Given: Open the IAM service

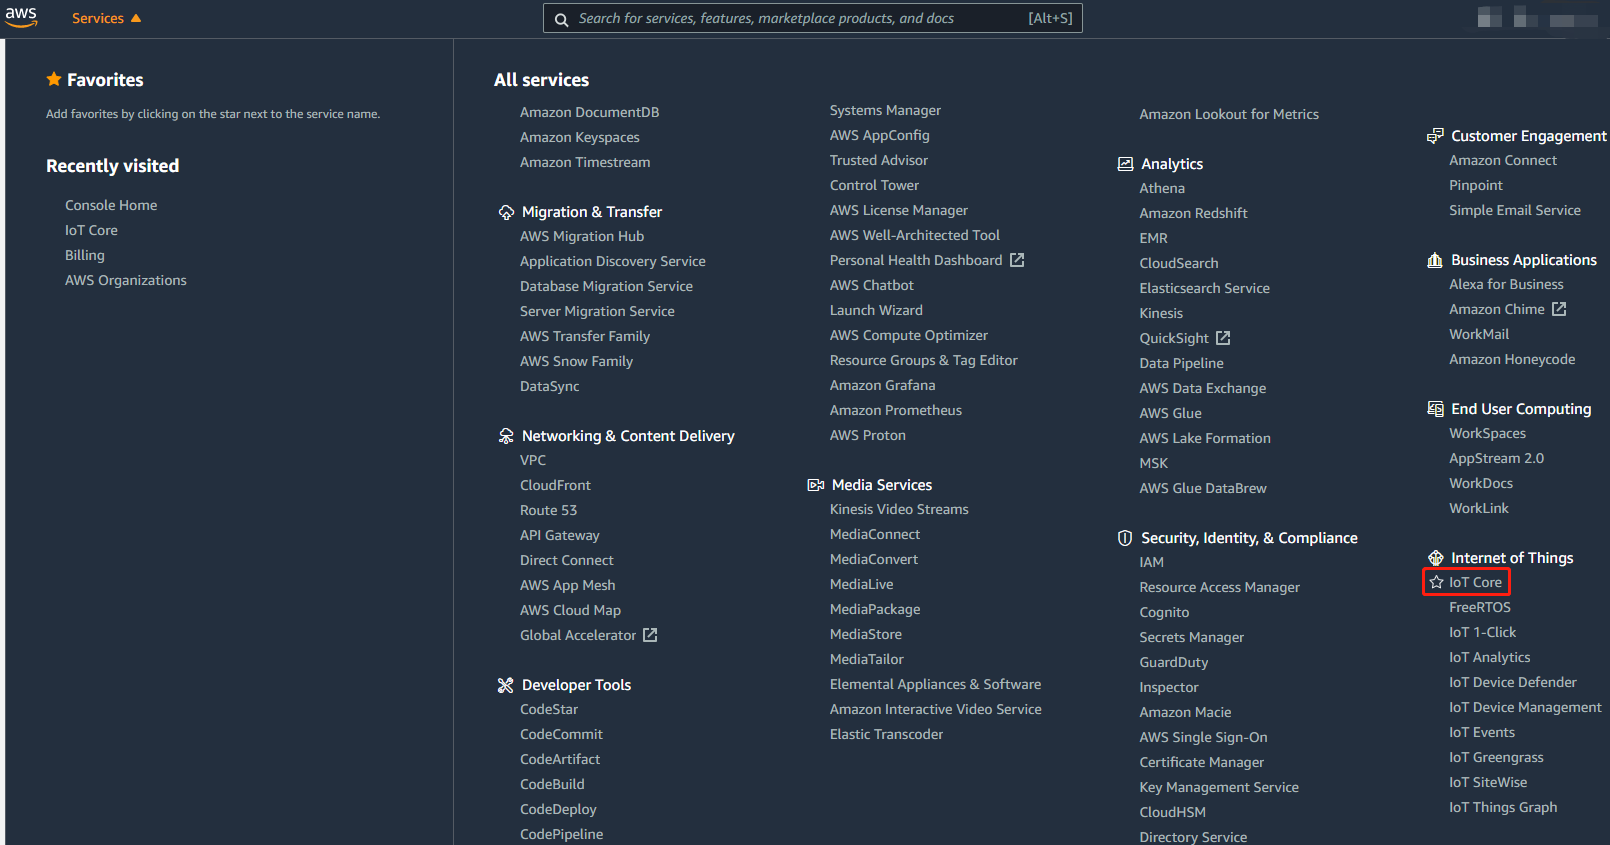Looking at the screenshot, I should tap(1152, 562).
